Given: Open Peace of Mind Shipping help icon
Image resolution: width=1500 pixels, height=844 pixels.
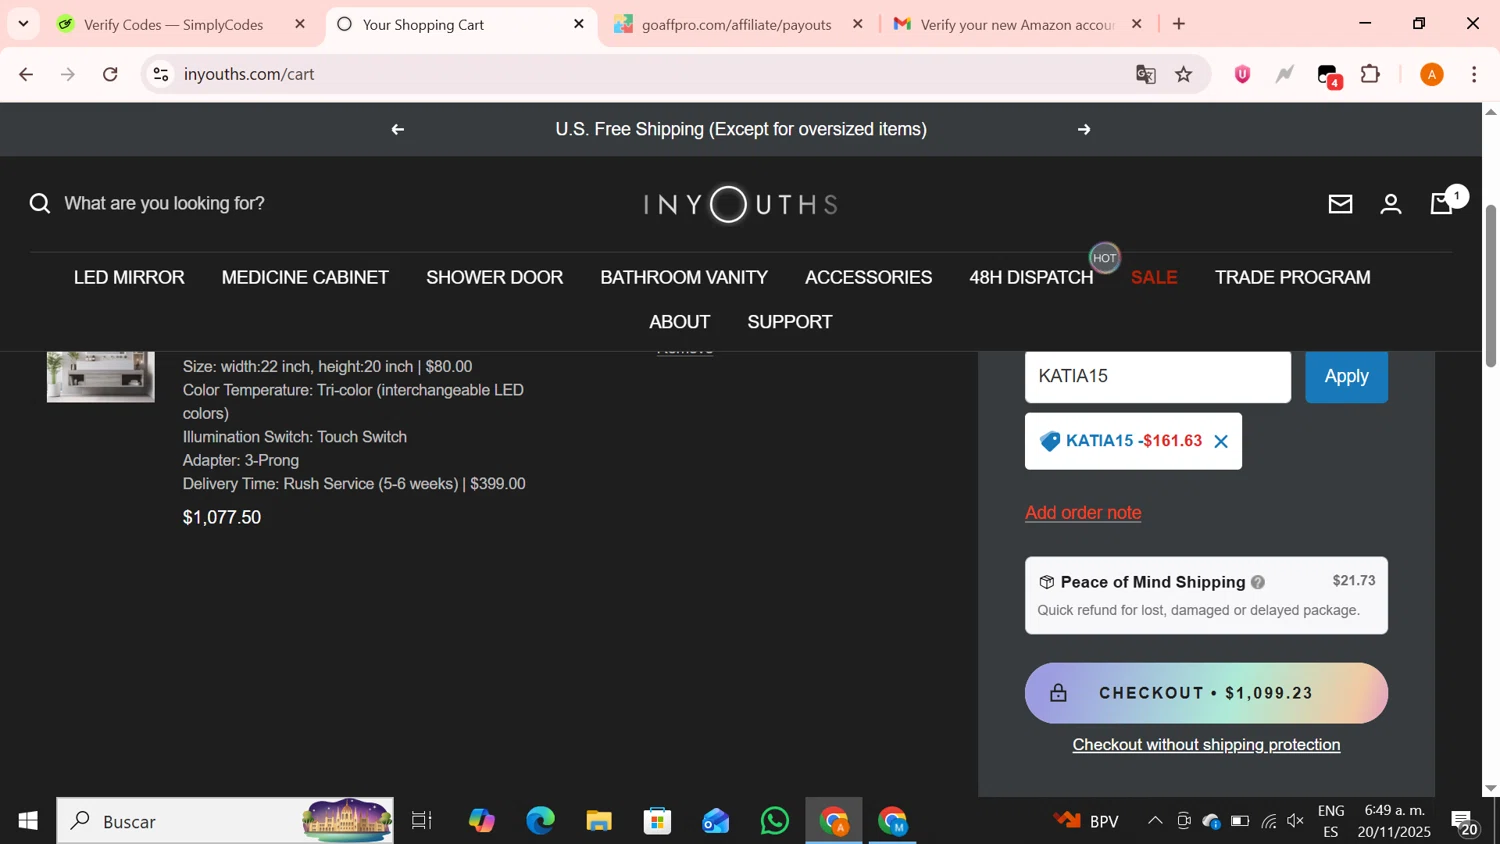Looking at the screenshot, I should (1258, 582).
